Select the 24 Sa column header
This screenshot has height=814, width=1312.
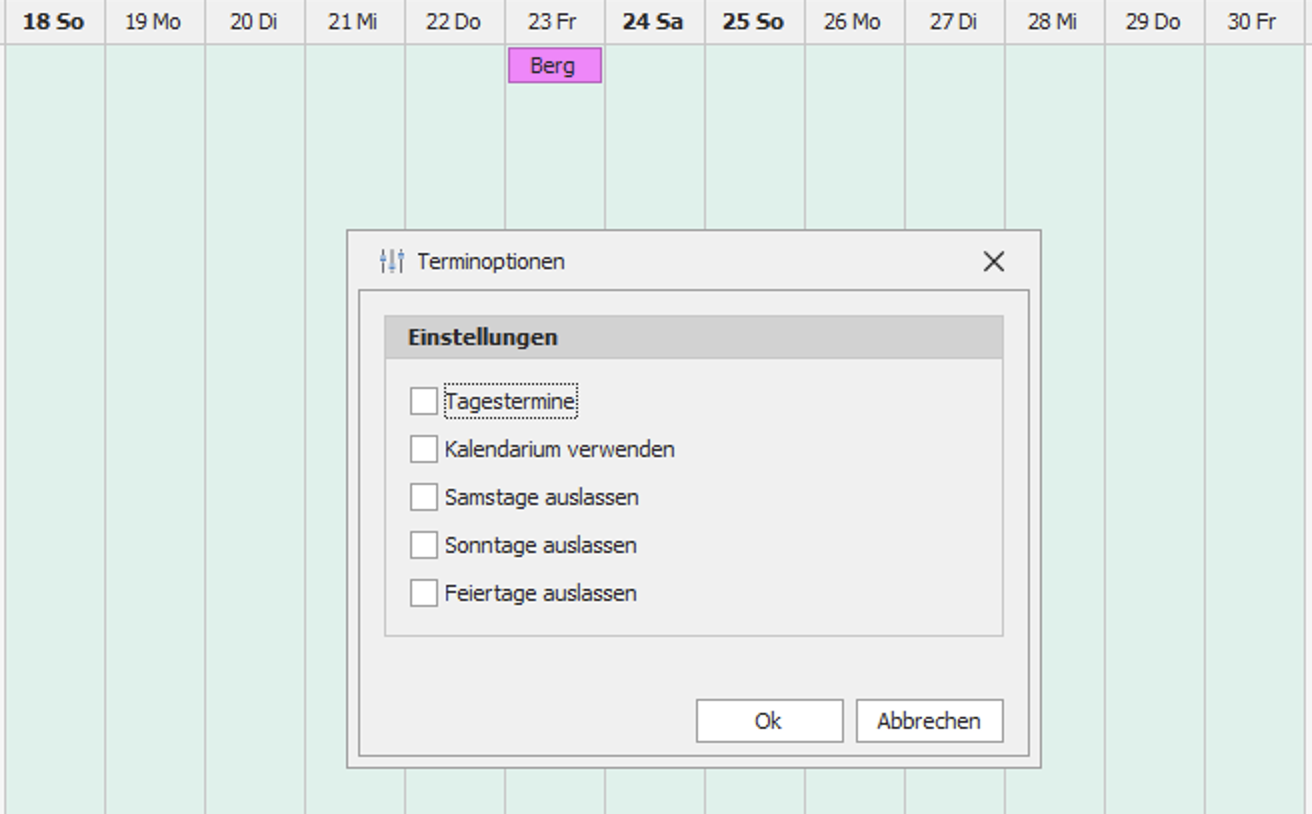[x=653, y=18]
